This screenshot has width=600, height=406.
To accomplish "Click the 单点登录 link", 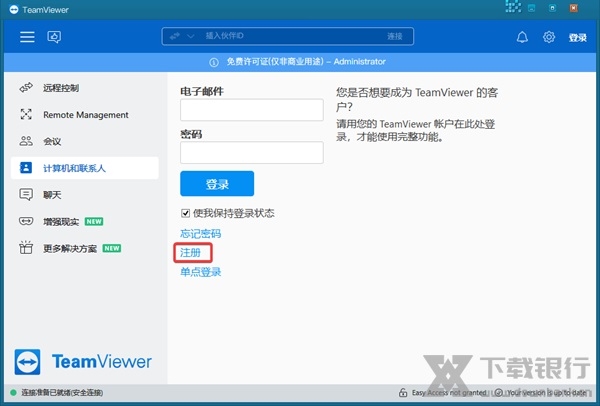I will [201, 272].
